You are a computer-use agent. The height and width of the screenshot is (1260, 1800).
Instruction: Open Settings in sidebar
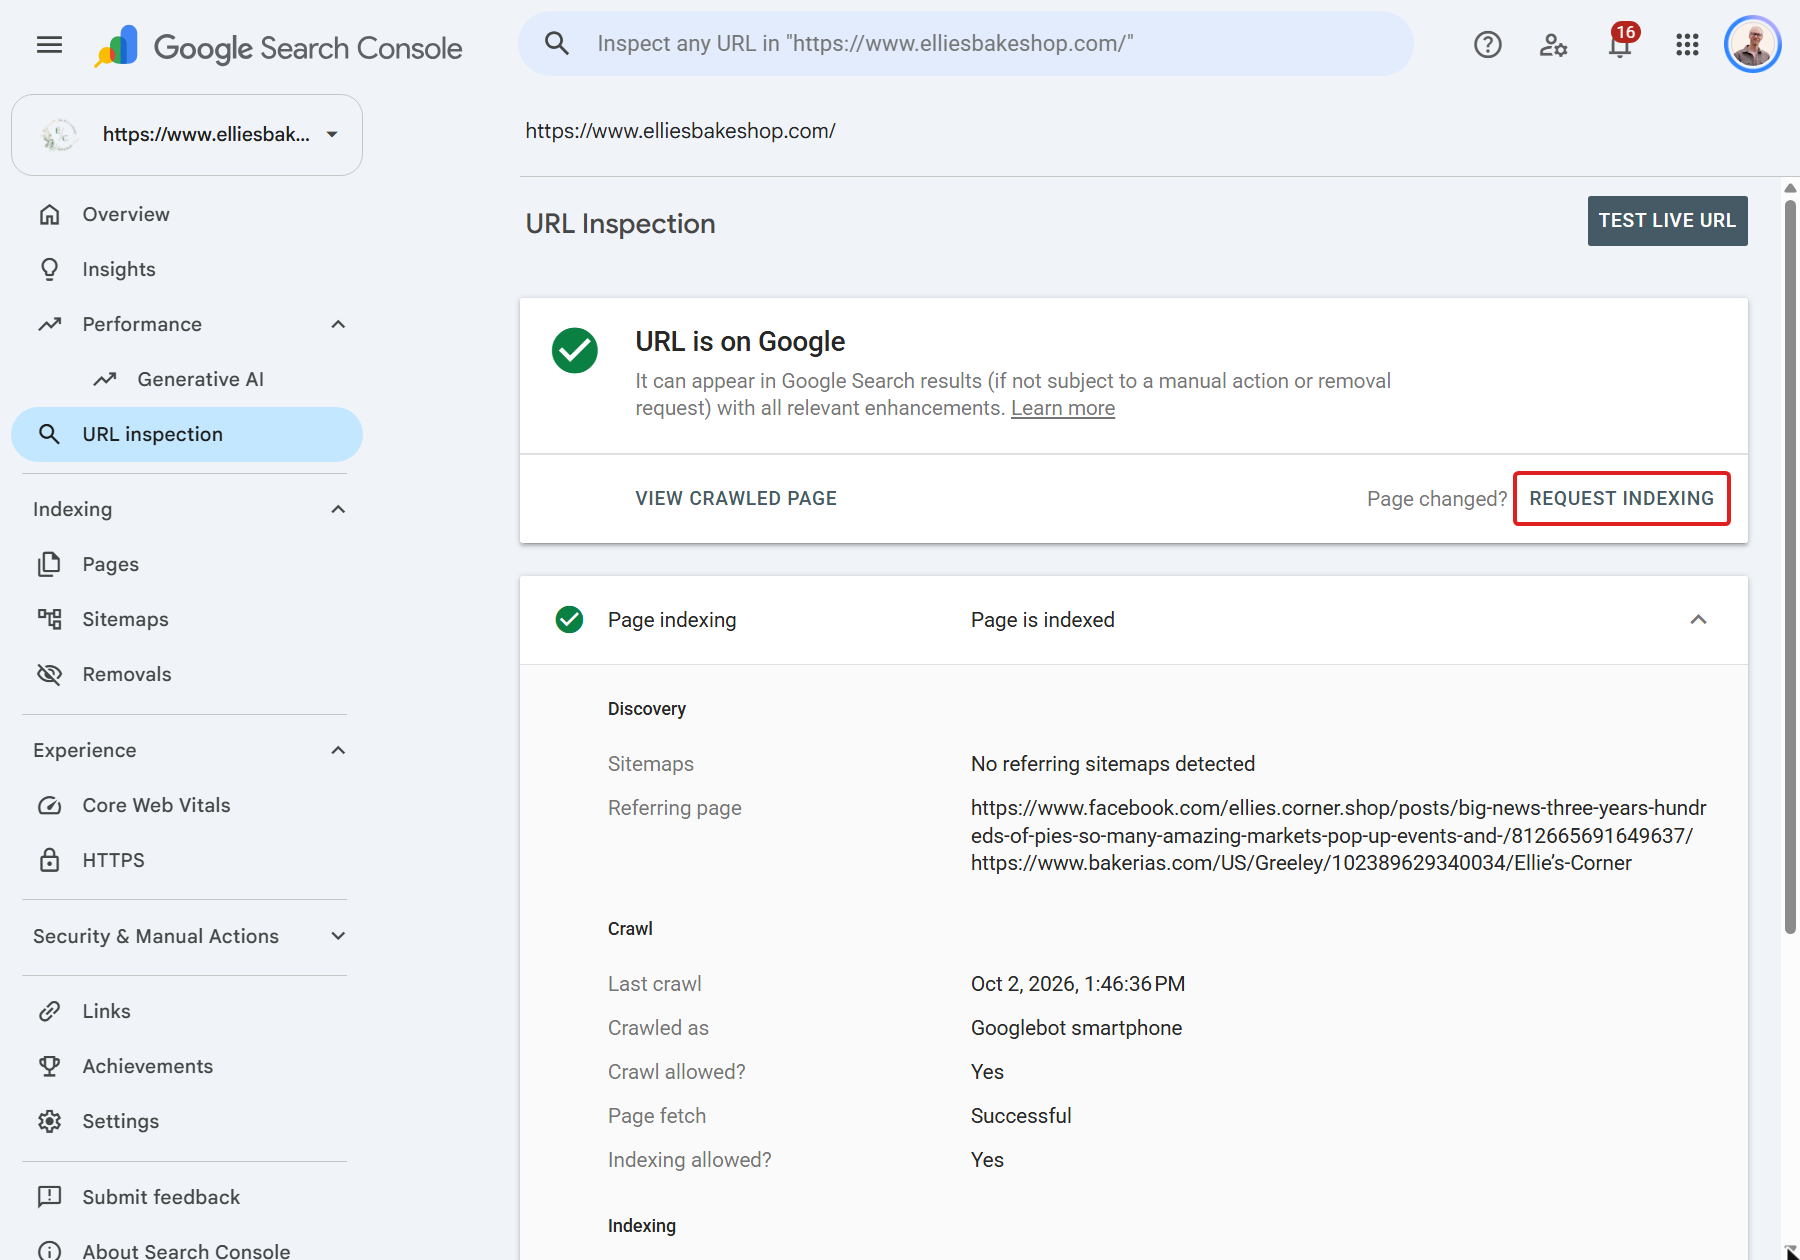[x=187, y=1121]
